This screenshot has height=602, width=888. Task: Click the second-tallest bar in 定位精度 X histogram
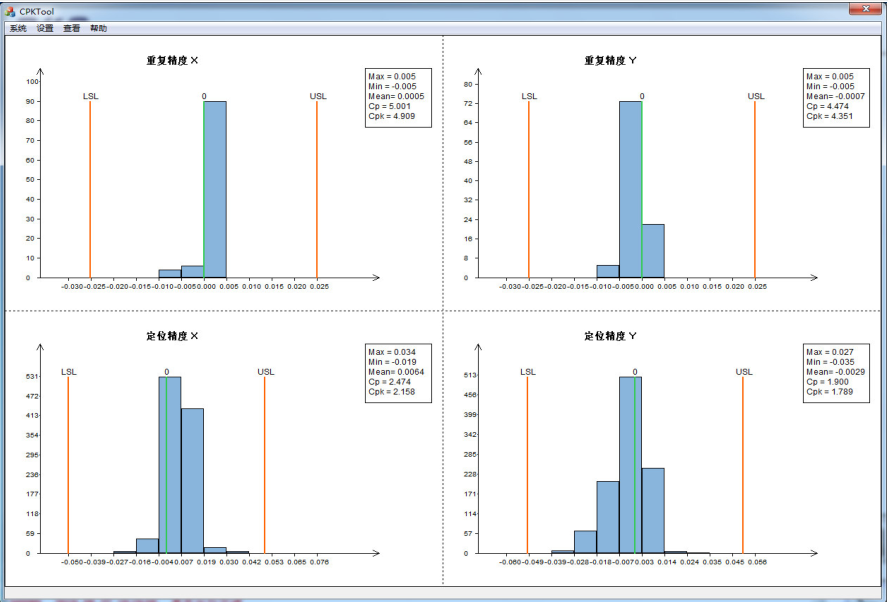click(192, 480)
